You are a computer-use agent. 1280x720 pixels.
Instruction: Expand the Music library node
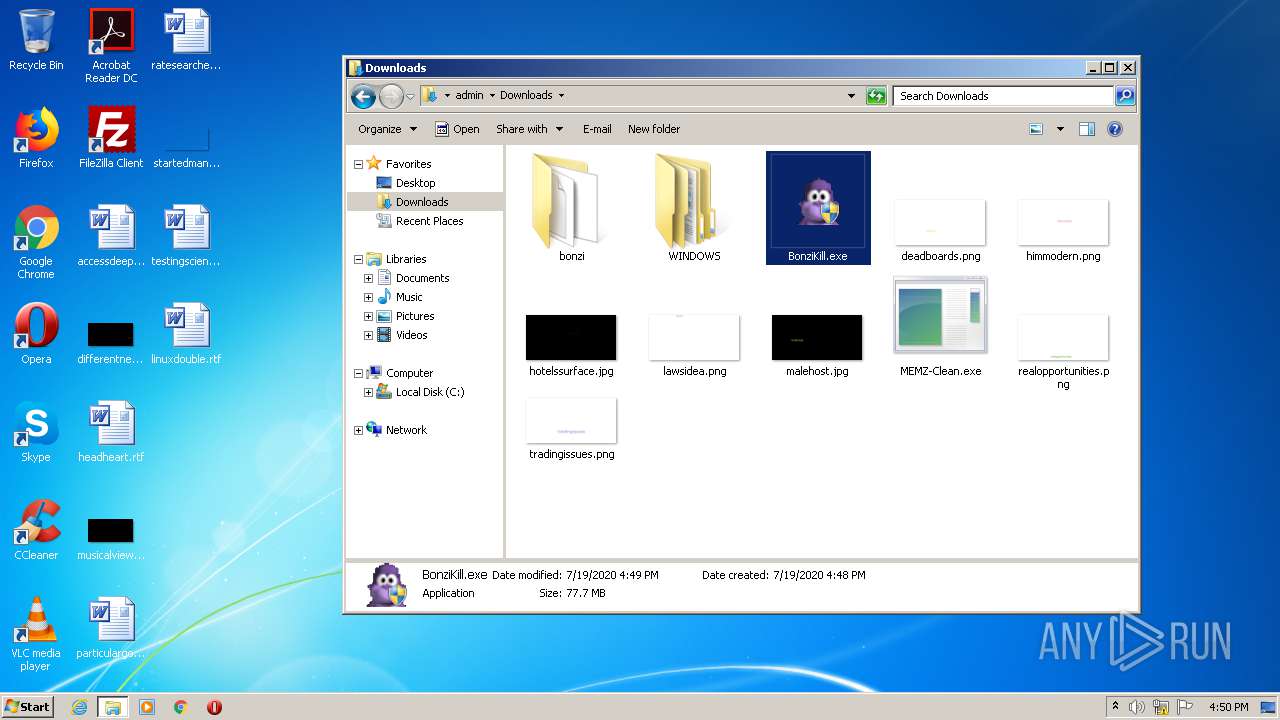tap(368, 297)
